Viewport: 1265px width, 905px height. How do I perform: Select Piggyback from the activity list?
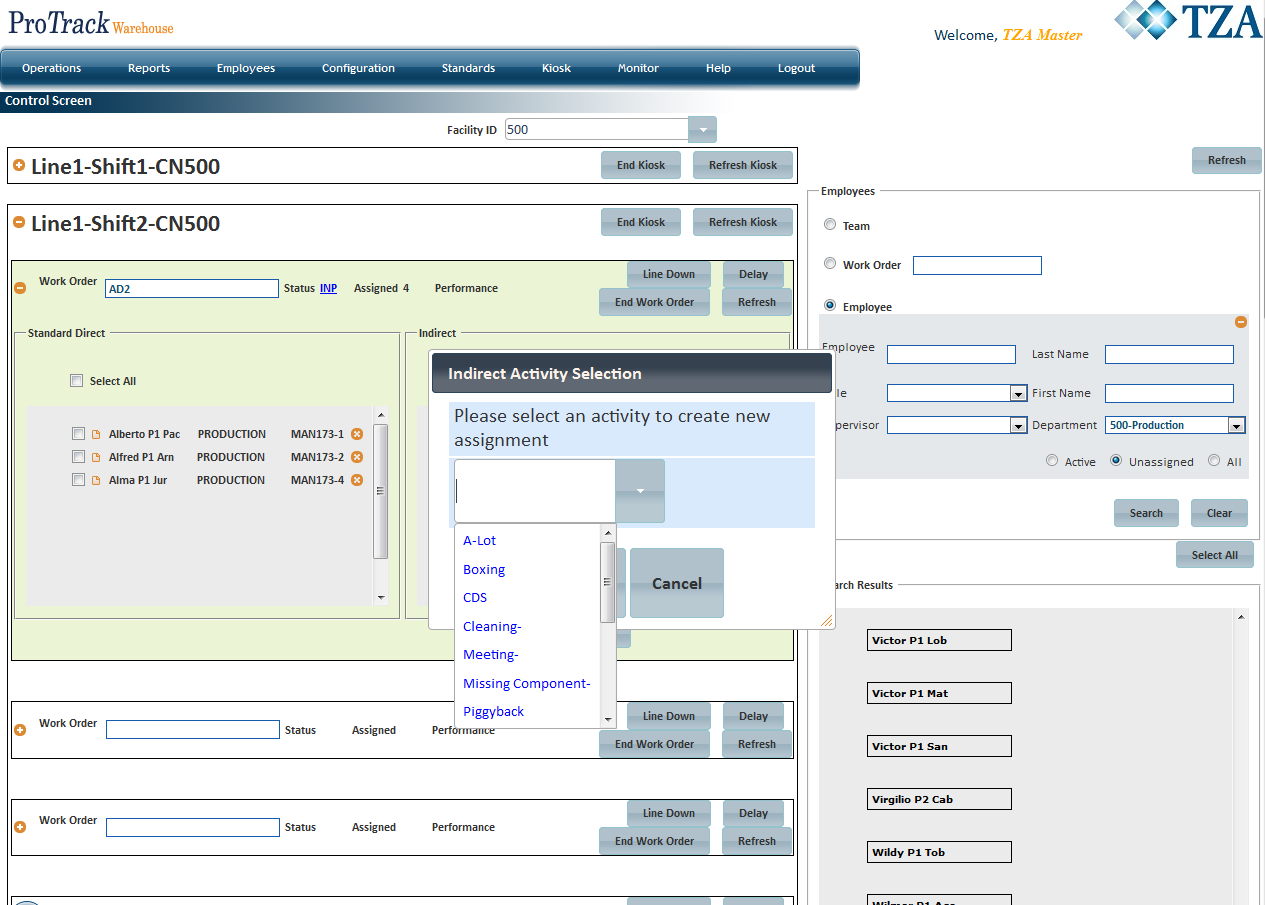click(x=494, y=711)
